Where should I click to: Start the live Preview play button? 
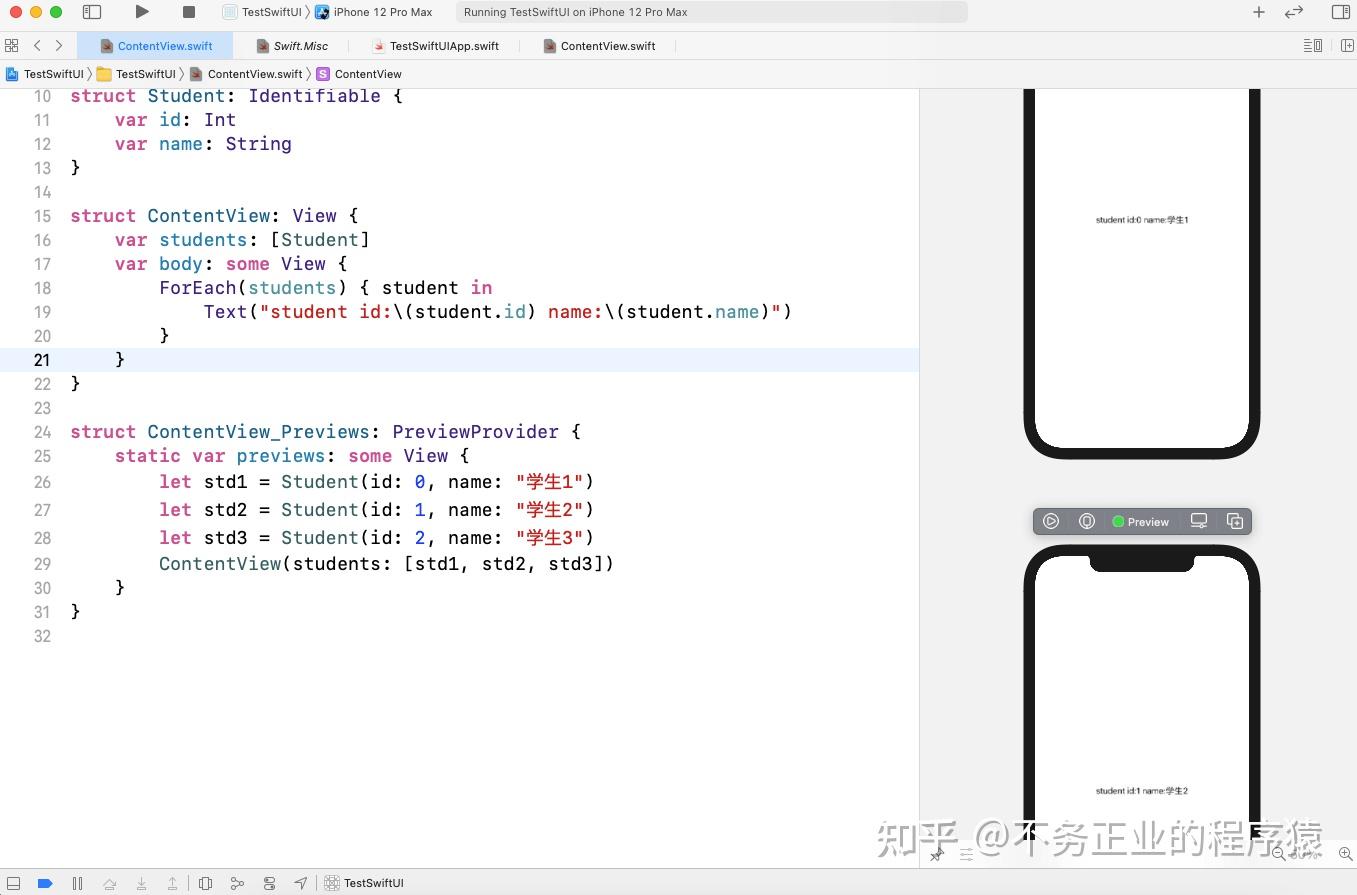1051,521
